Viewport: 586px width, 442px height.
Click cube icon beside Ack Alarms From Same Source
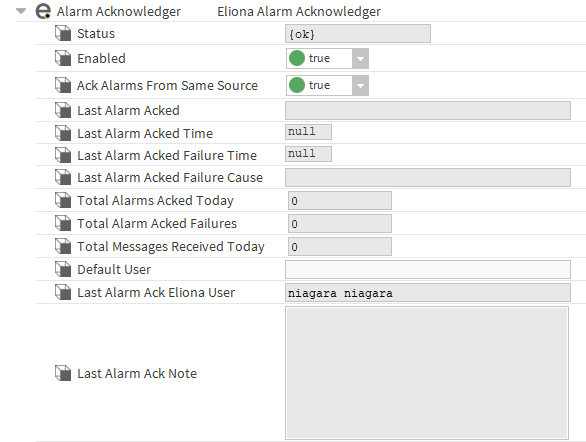click(63, 85)
